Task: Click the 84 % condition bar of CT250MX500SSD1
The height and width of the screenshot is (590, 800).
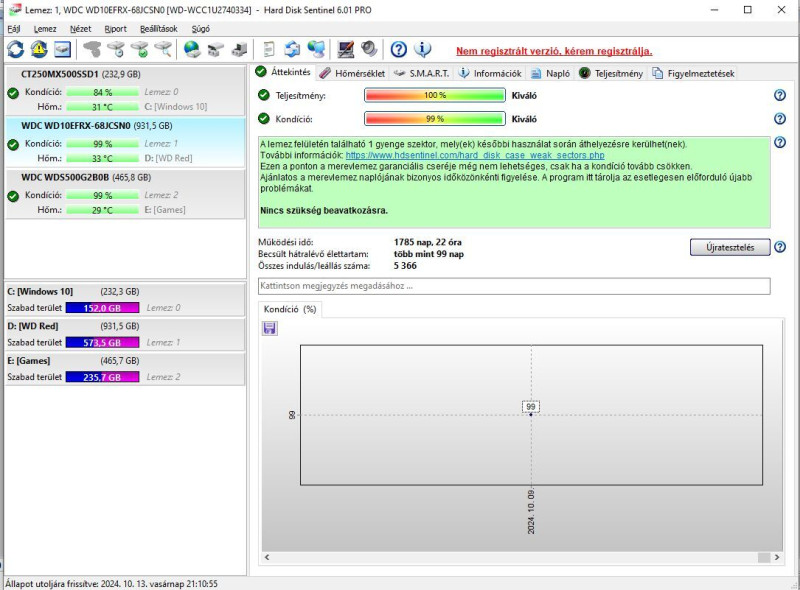Action: pos(102,92)
